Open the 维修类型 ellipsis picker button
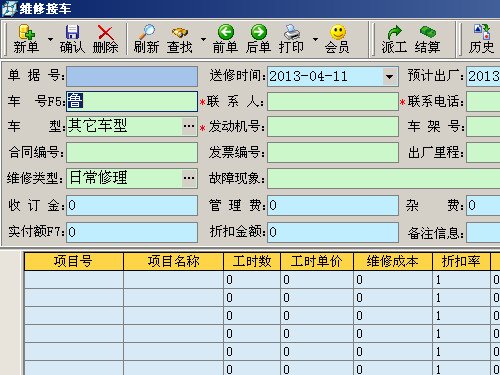500x375 pixels. click(x=189, y=178)
